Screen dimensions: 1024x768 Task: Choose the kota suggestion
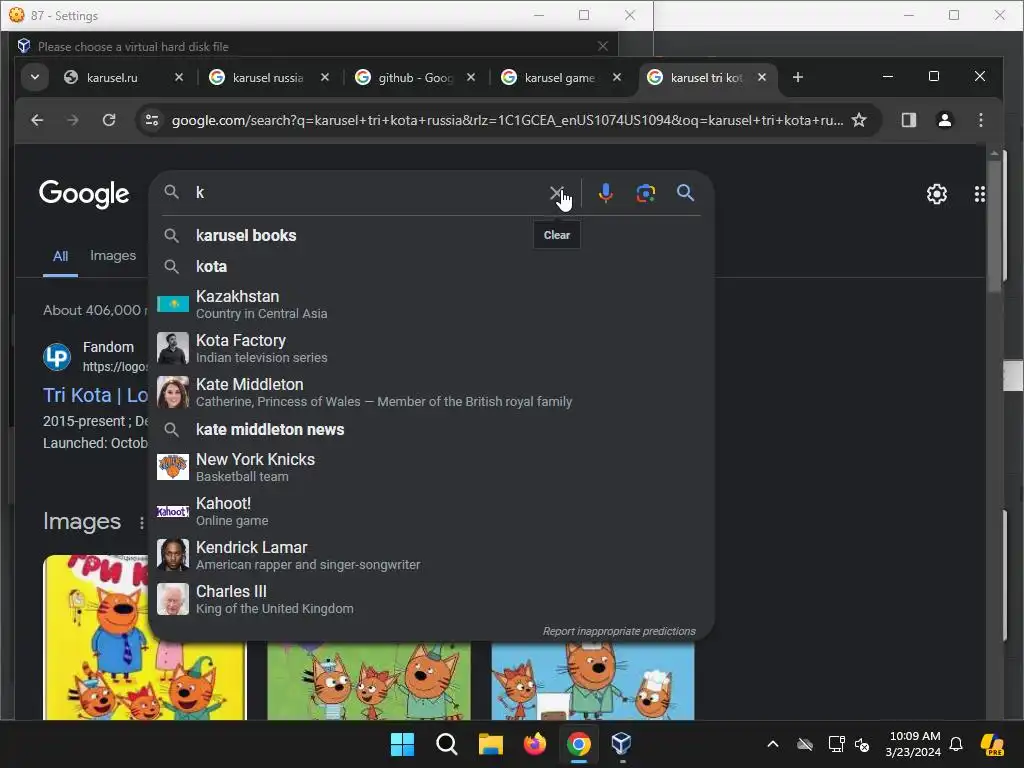point(431,266)
